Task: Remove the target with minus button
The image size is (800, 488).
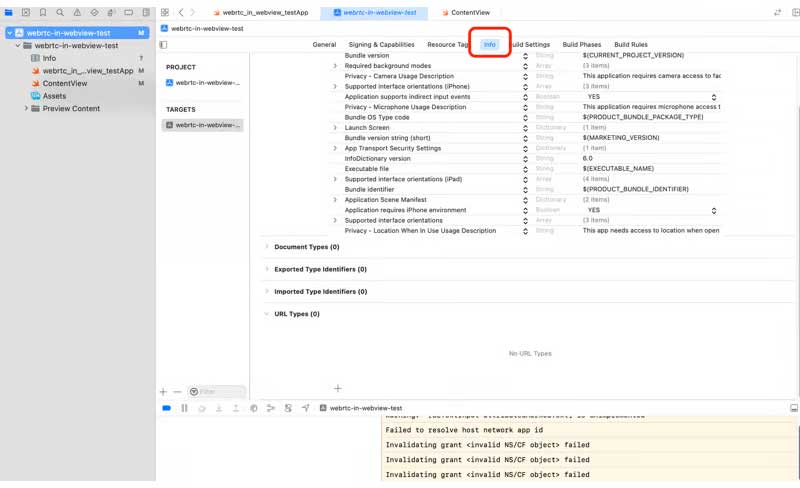Action: tap(178, 392)
